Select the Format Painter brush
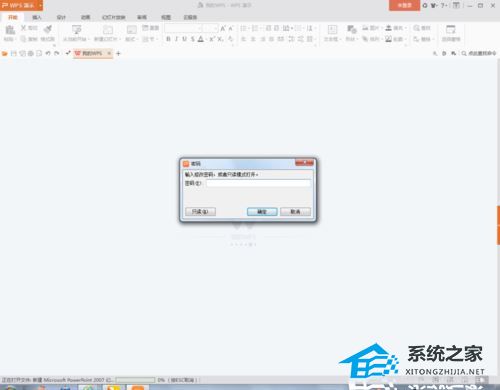This screenshot has width=500, height=390. click(48, 29)
